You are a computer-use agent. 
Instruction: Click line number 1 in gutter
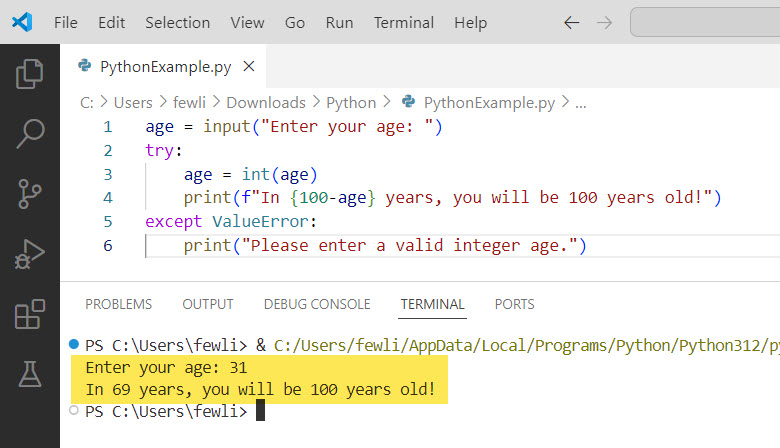[x=107, y=127]
